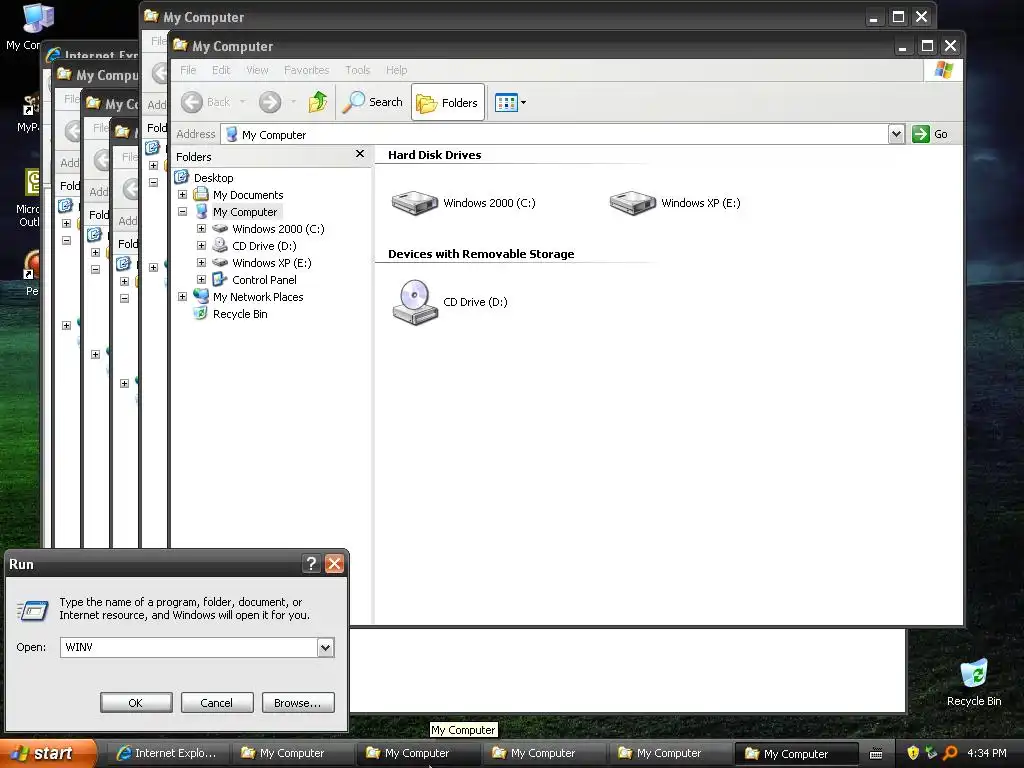Expand Control Panel tree node

pos(202,280)
